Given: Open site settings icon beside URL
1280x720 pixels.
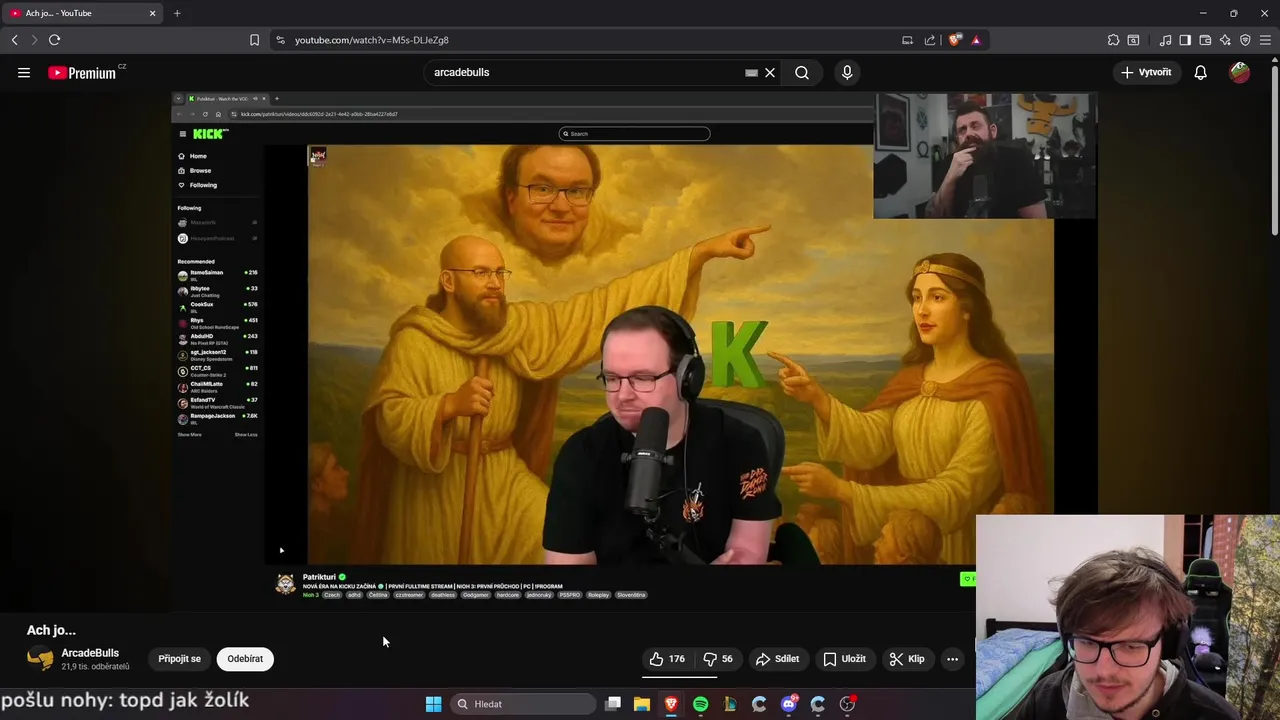Looking at the screenshot, I should pyautogui.click(x=280, y=40).
